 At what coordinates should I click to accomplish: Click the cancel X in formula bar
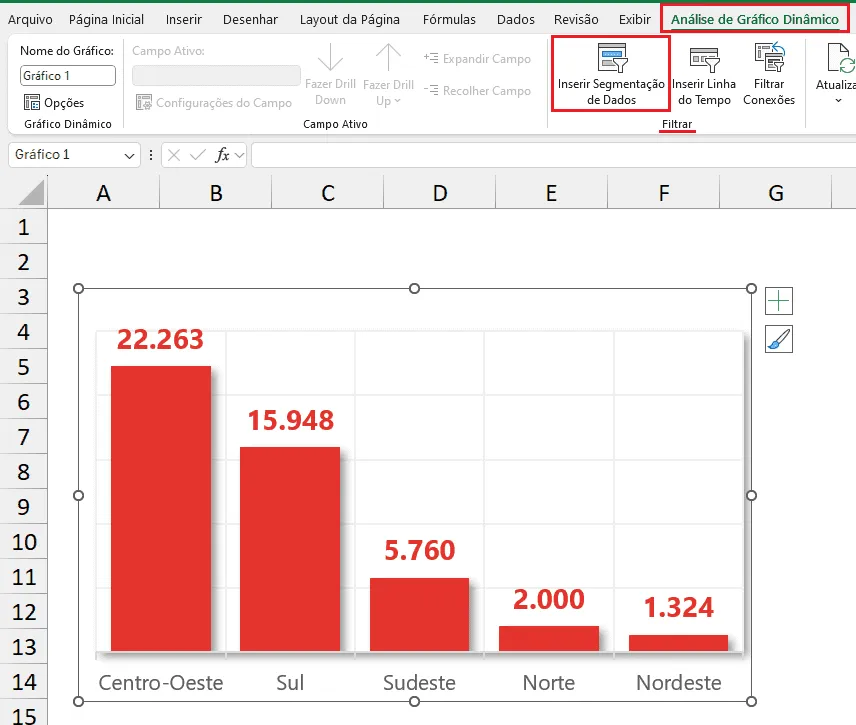click(174, 155)
